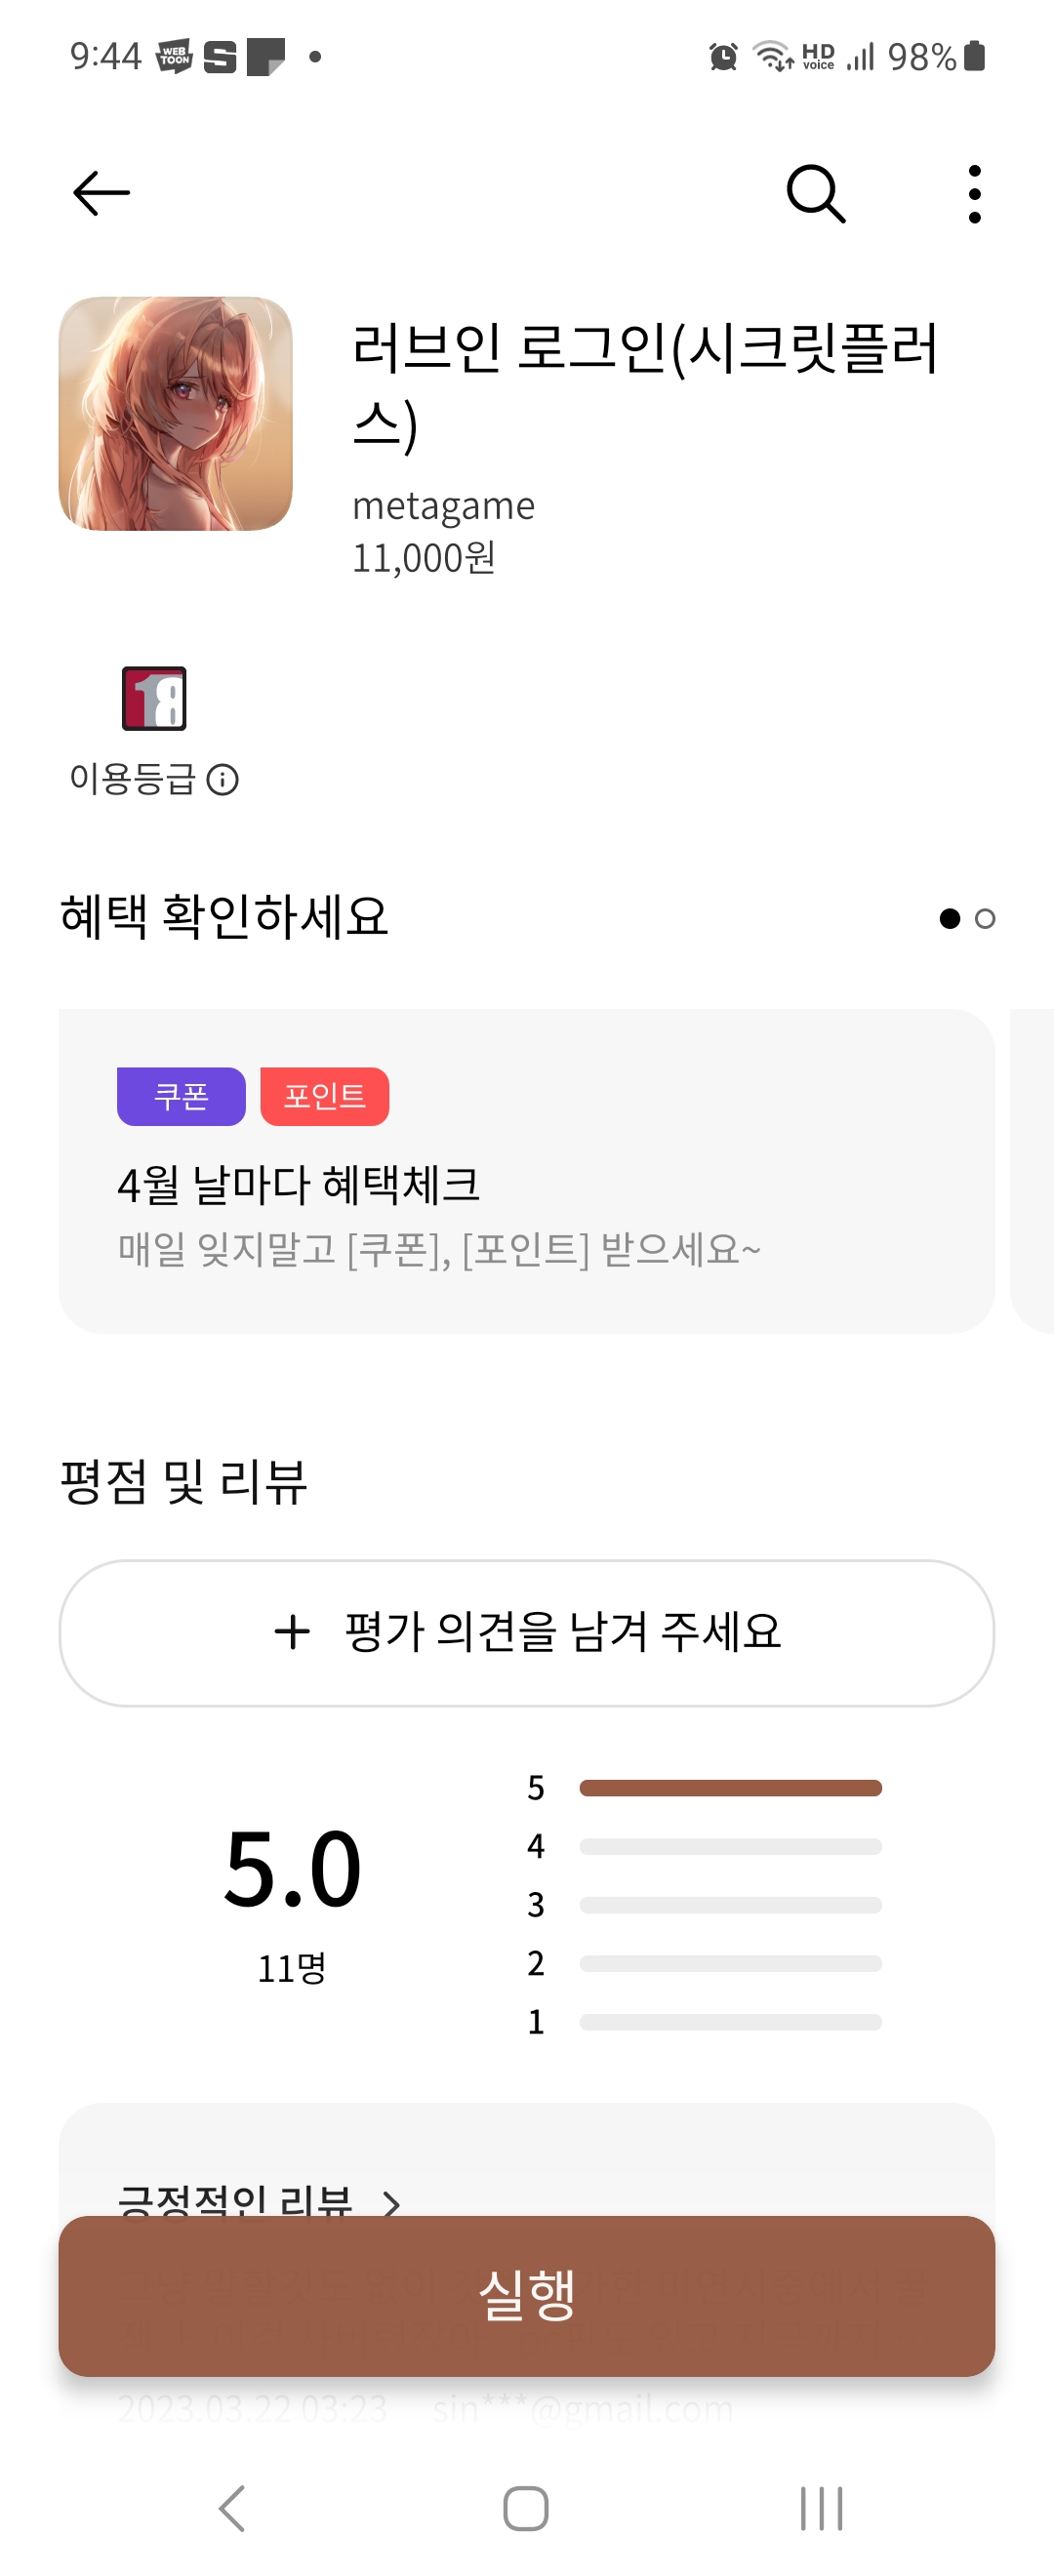1054x2576 pixels.
Task: Tap the 18 age rating badge
Action: 154,698
